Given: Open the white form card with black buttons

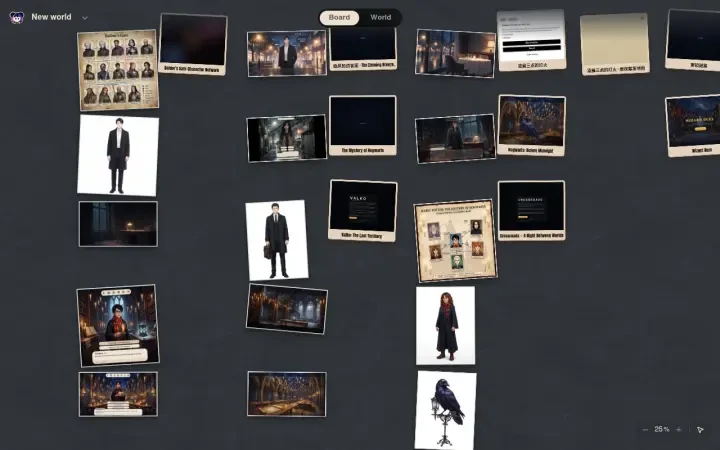Looking at the screenshot, I should (x=531, y=40).
